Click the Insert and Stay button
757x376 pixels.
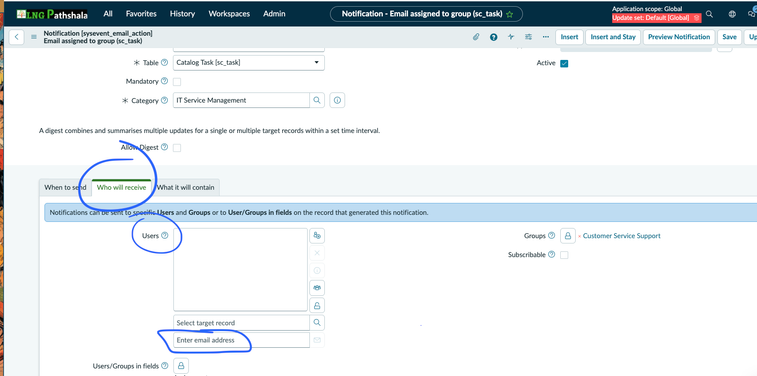613,37
